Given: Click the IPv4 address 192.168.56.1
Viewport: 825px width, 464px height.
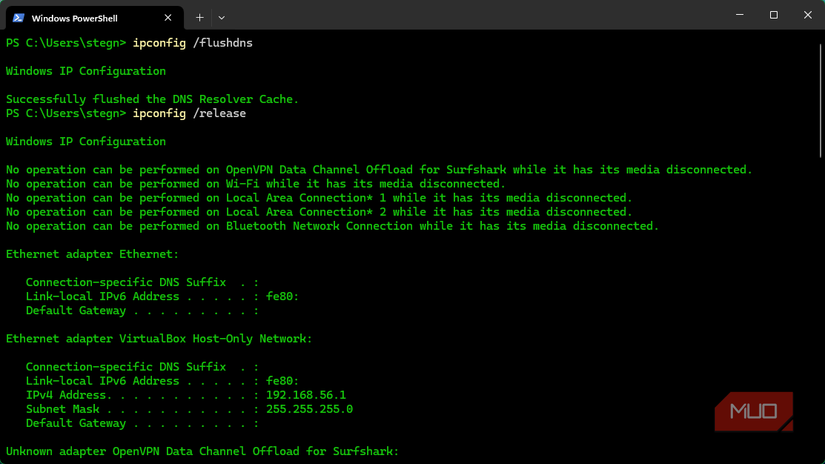Looking at the screenshot, I should tap(306, 395).
